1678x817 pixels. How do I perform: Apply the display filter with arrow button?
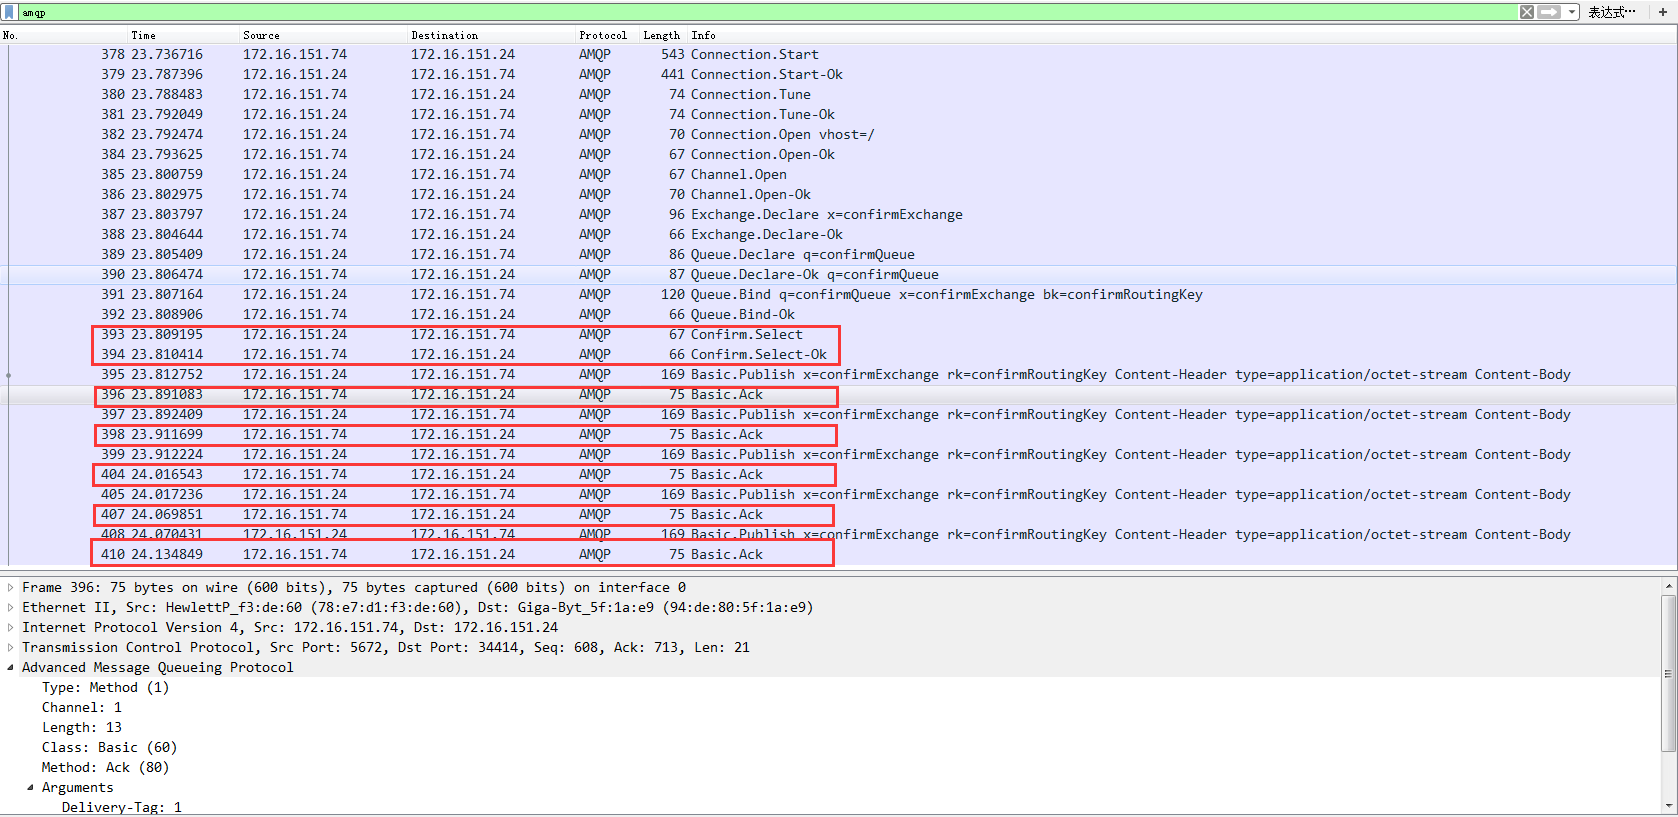coord(1549,12)
